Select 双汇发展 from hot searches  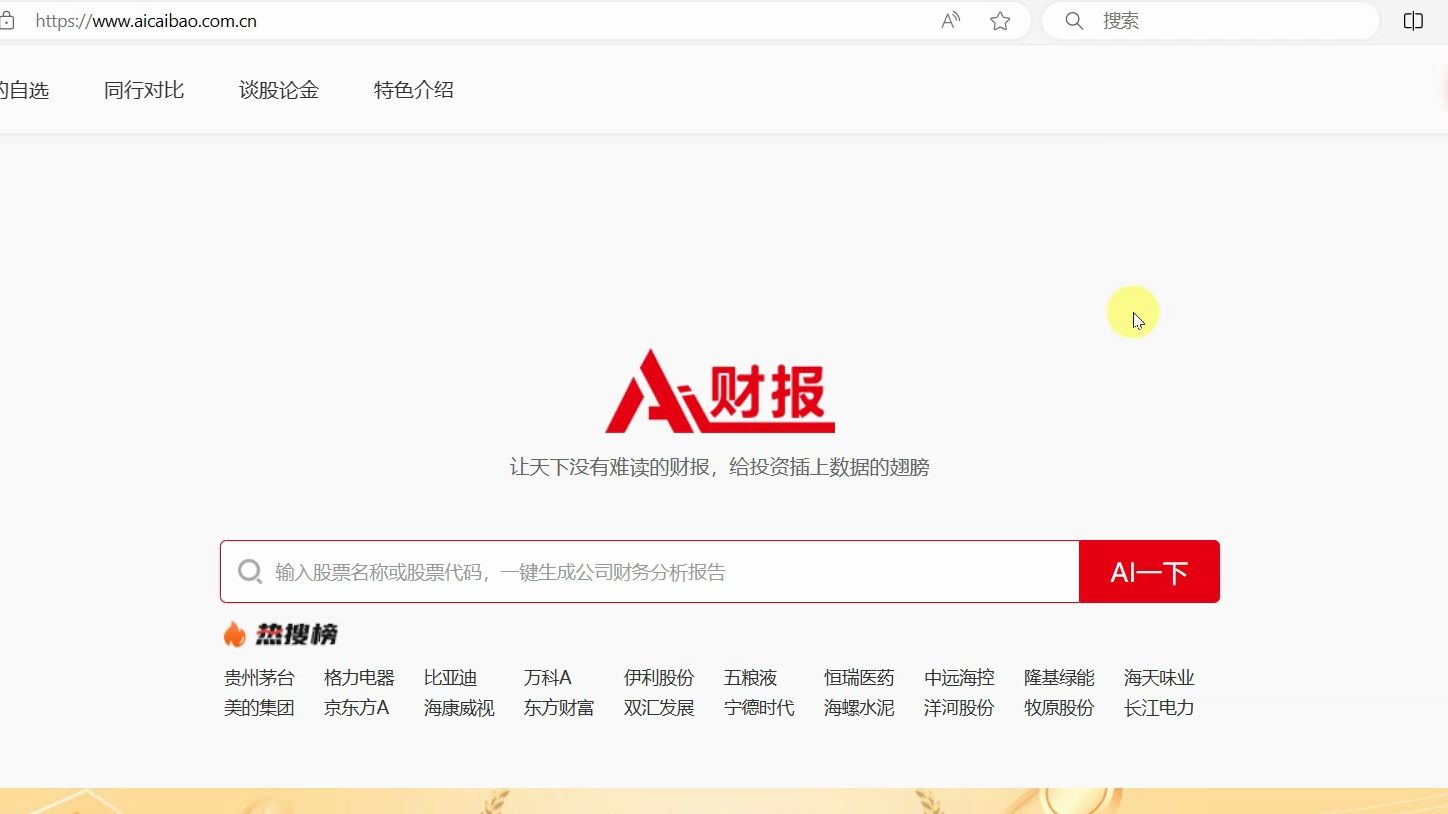(659, 708)
